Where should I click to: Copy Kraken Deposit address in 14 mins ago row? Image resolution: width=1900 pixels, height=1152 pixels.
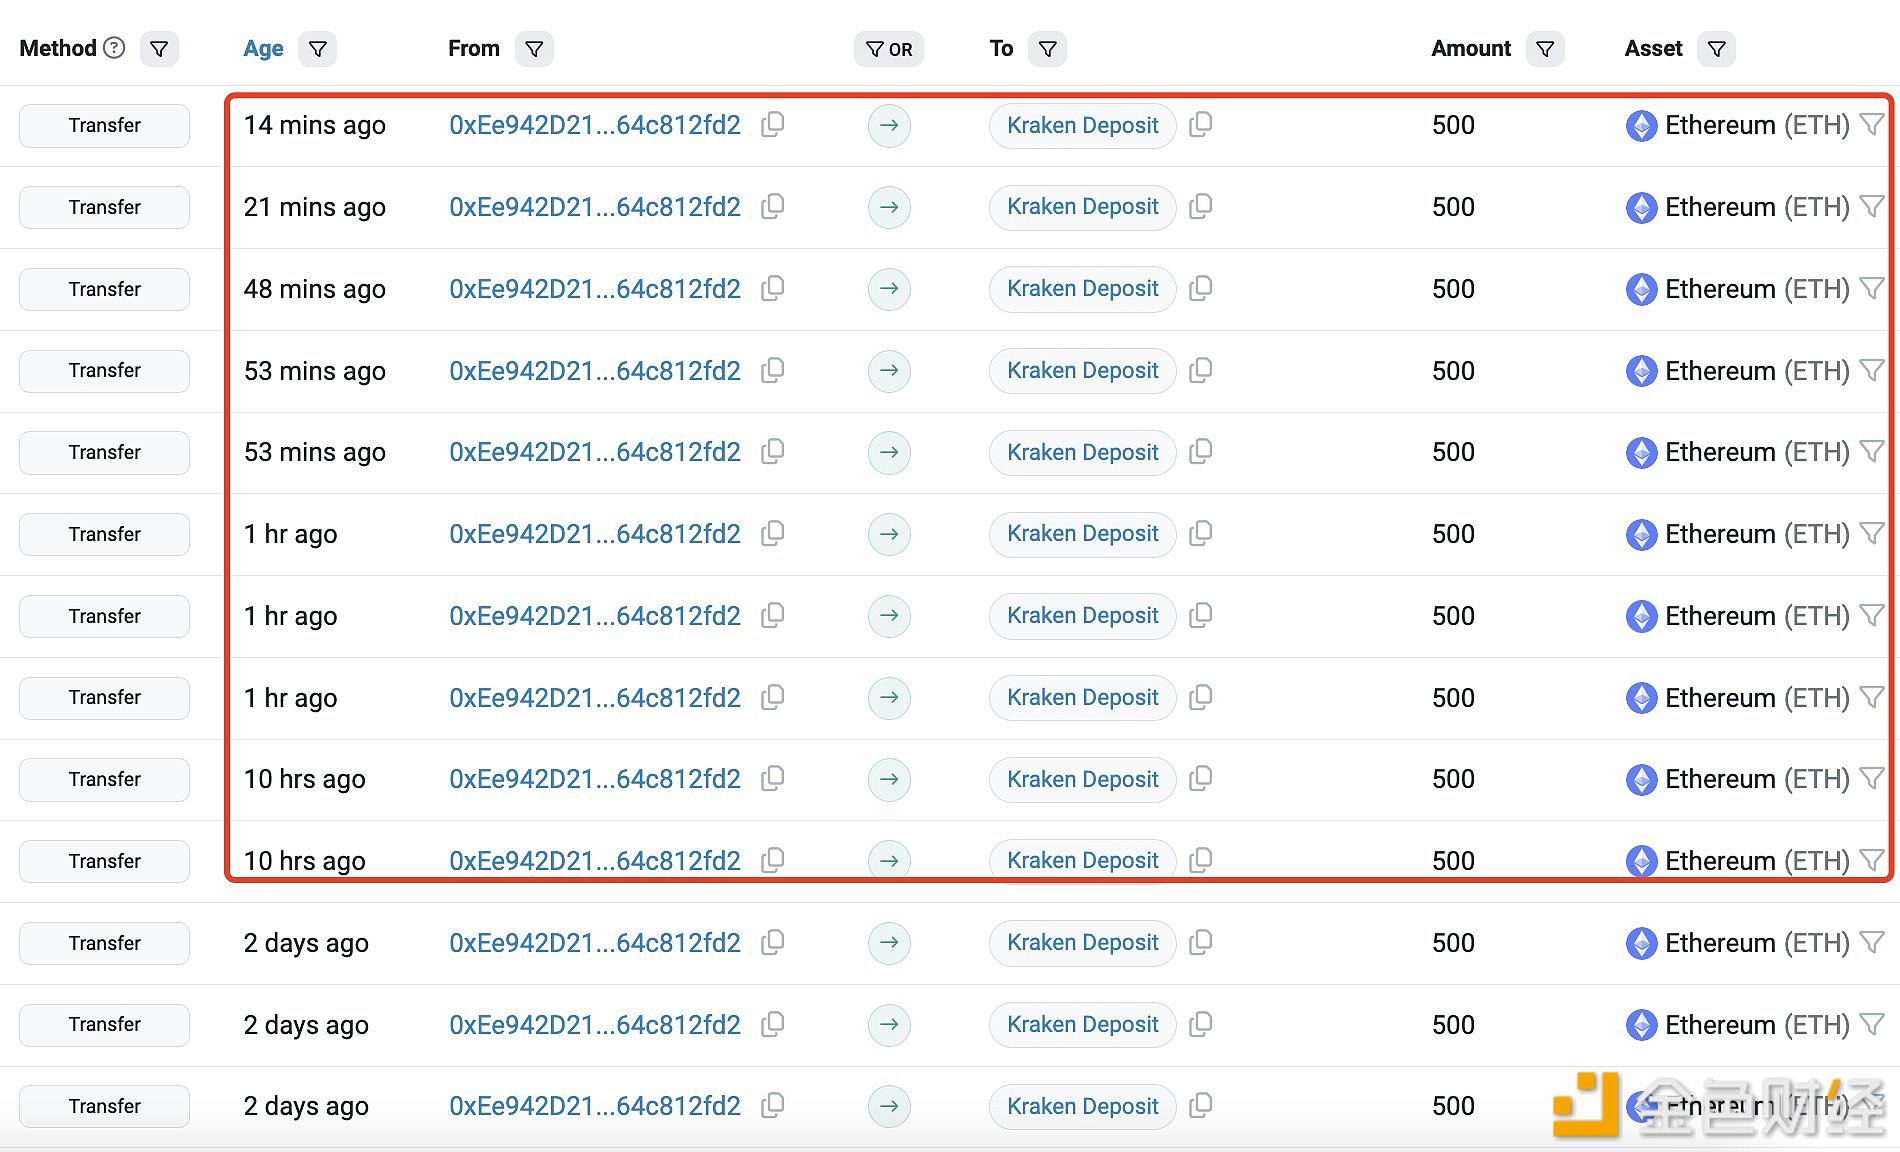coord(1201,124)
